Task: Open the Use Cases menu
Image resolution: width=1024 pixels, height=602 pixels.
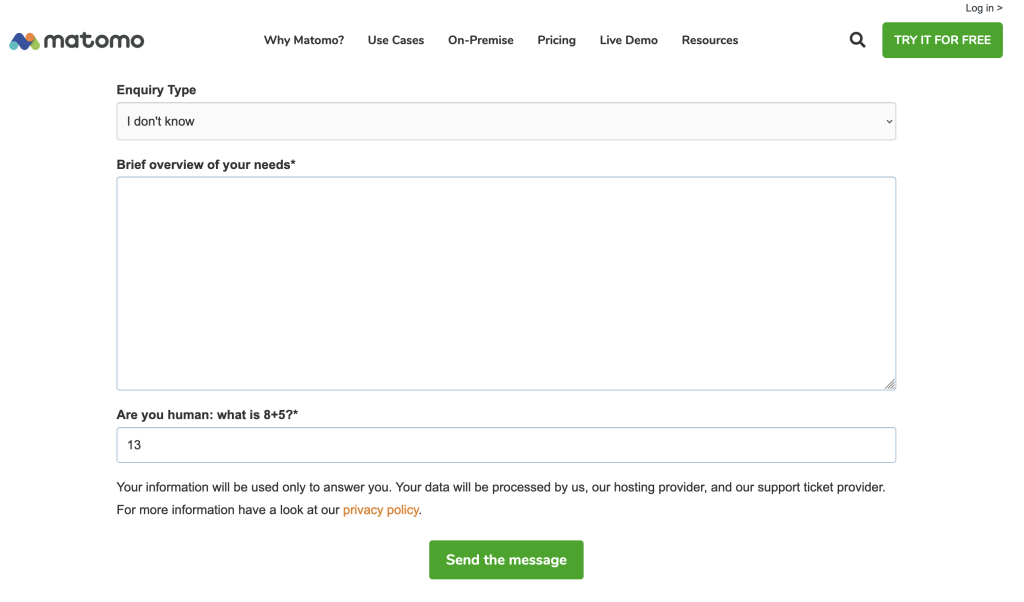Action: 396,41
